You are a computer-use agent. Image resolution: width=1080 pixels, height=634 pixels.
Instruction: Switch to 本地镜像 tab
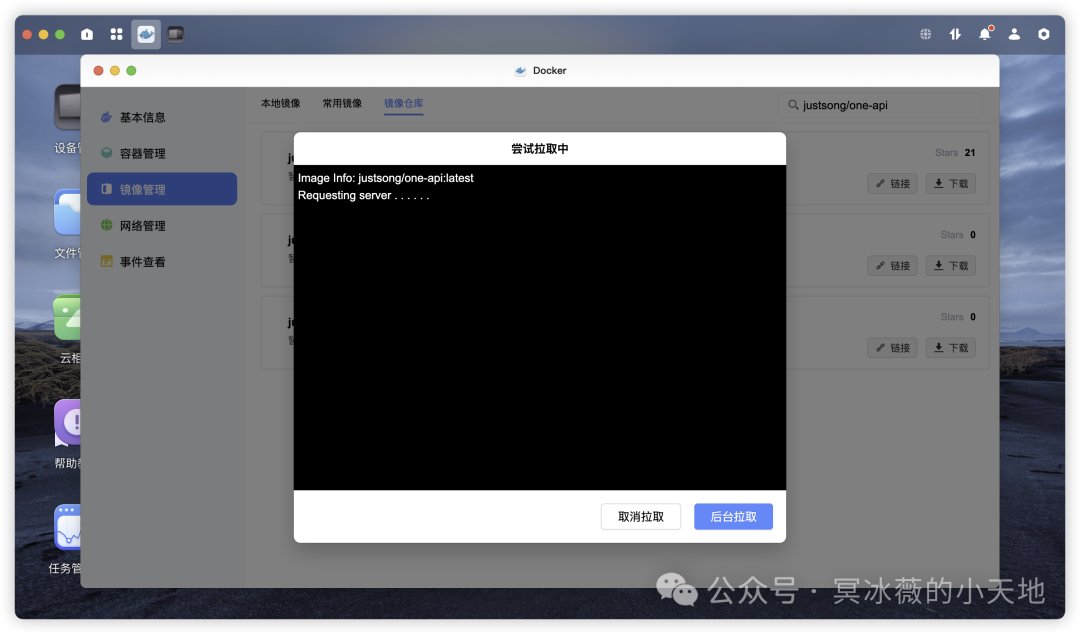point(280,103)
